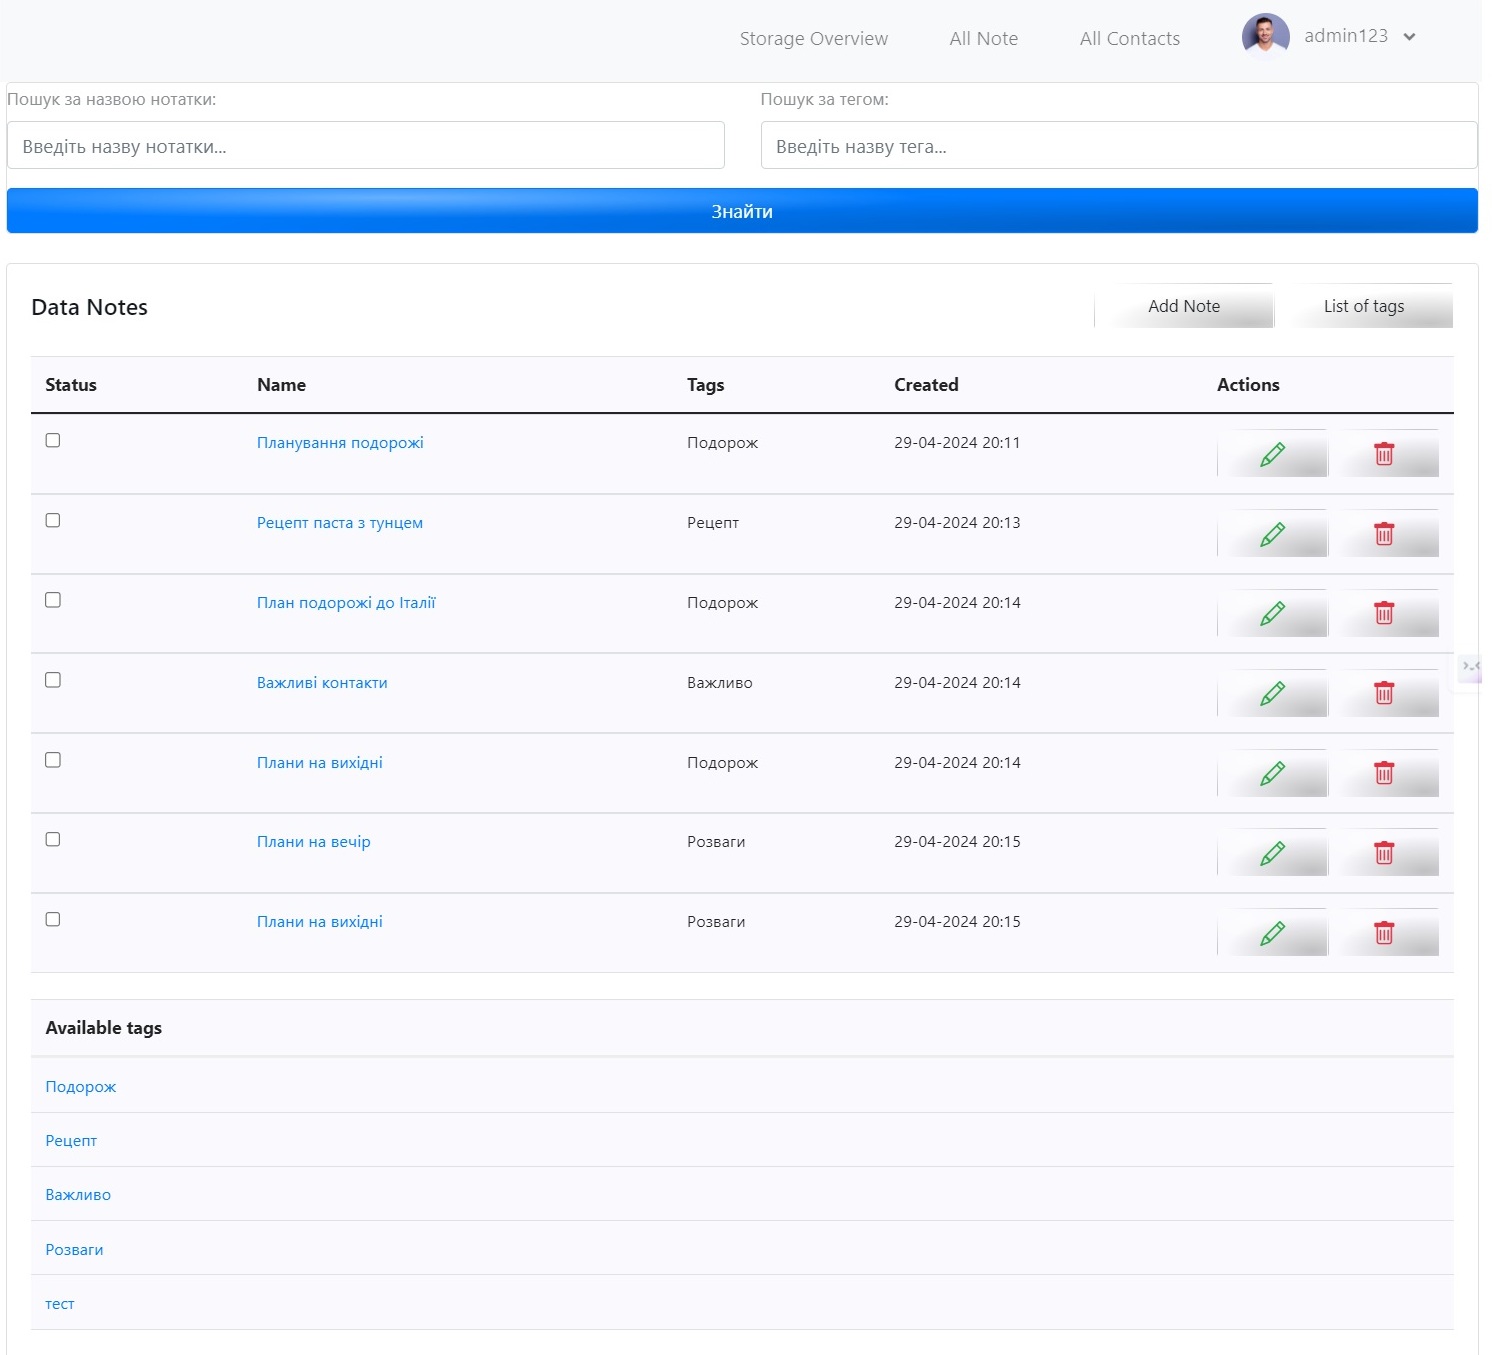Edit the Важливі контакти note
This screenshot has height=1355, width=1497.
tap(1272, 694)
